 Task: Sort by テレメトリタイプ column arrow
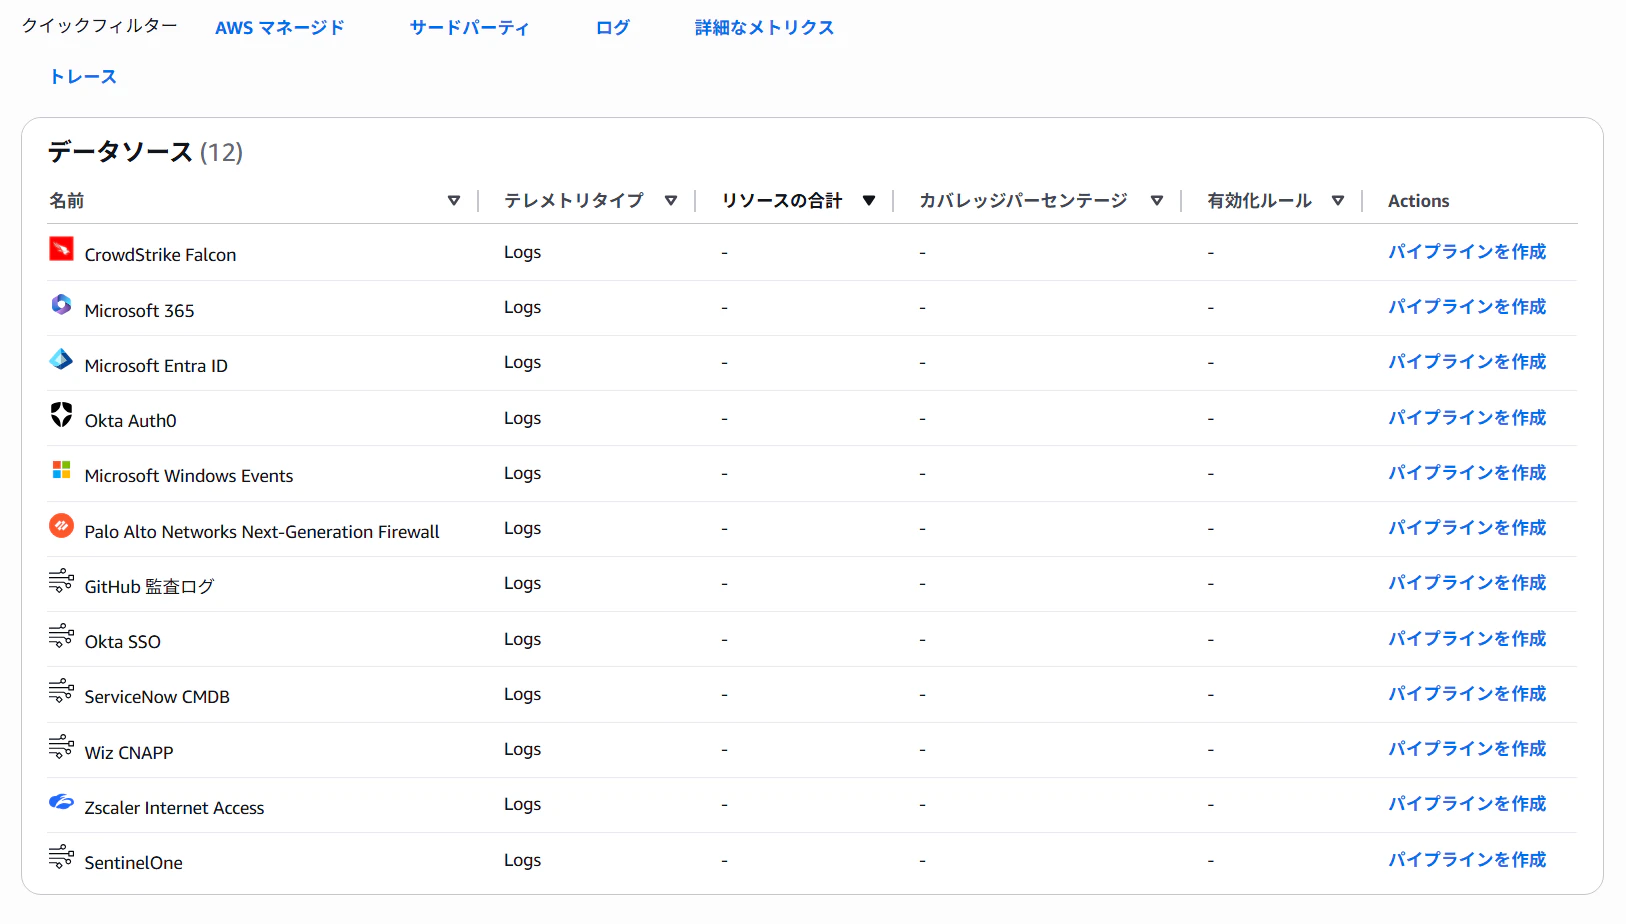tap(671, 201)
